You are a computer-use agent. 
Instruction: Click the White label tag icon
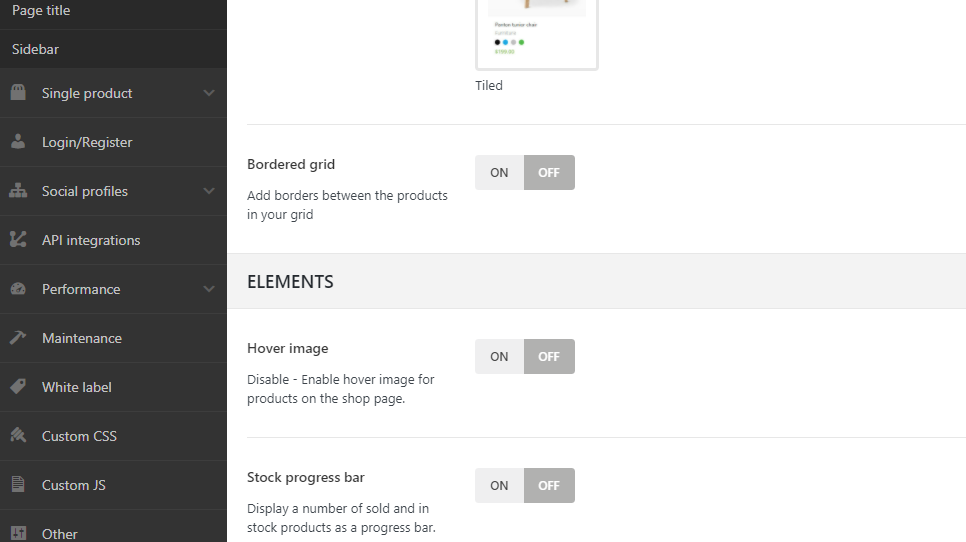pyautogui.click(x=18, y=387)
